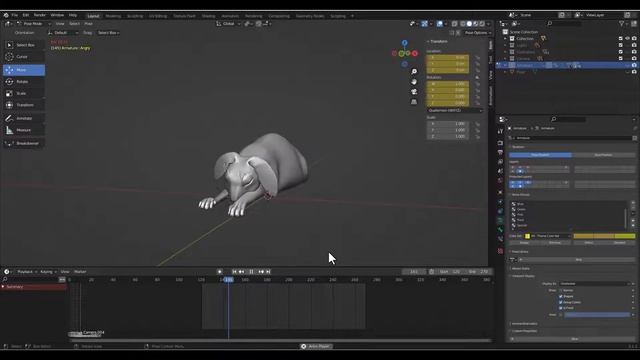
Task: Activate the Breakdowner tool
Action: [x=24, y=144]
